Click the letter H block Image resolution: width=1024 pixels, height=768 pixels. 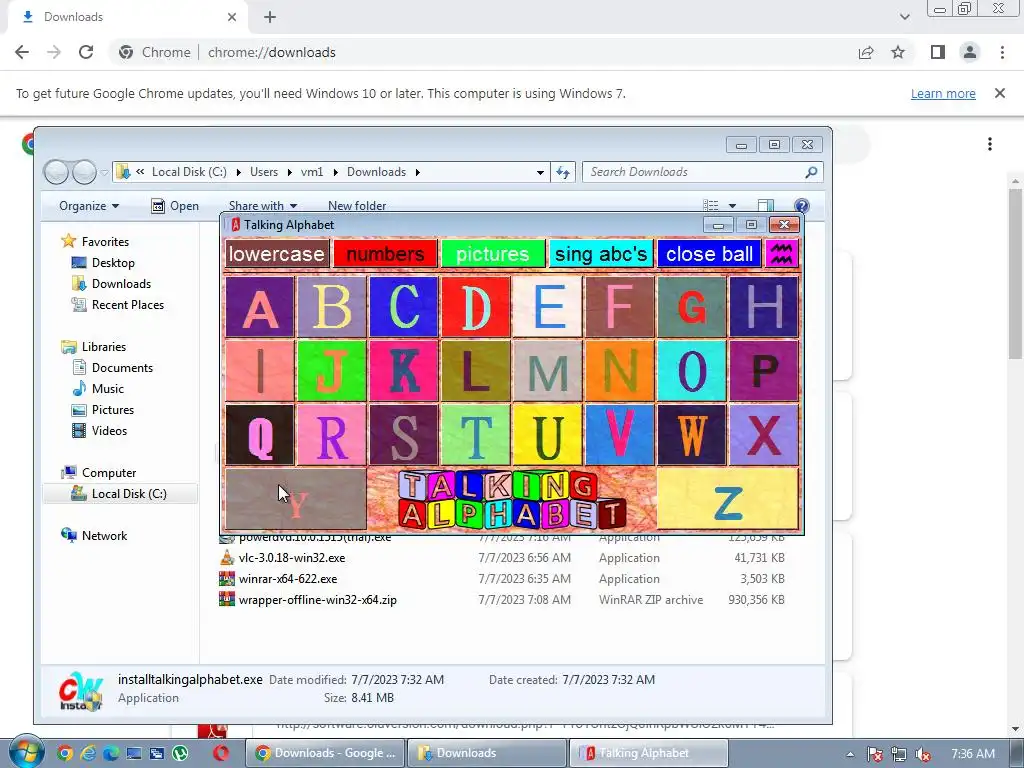763,306
